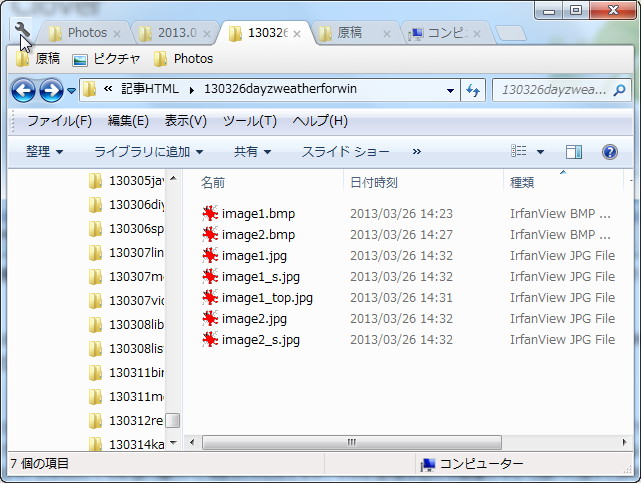This screenshot has width=641, height=483.
Task: Open a new tab
Action: [x=511, y=33]
